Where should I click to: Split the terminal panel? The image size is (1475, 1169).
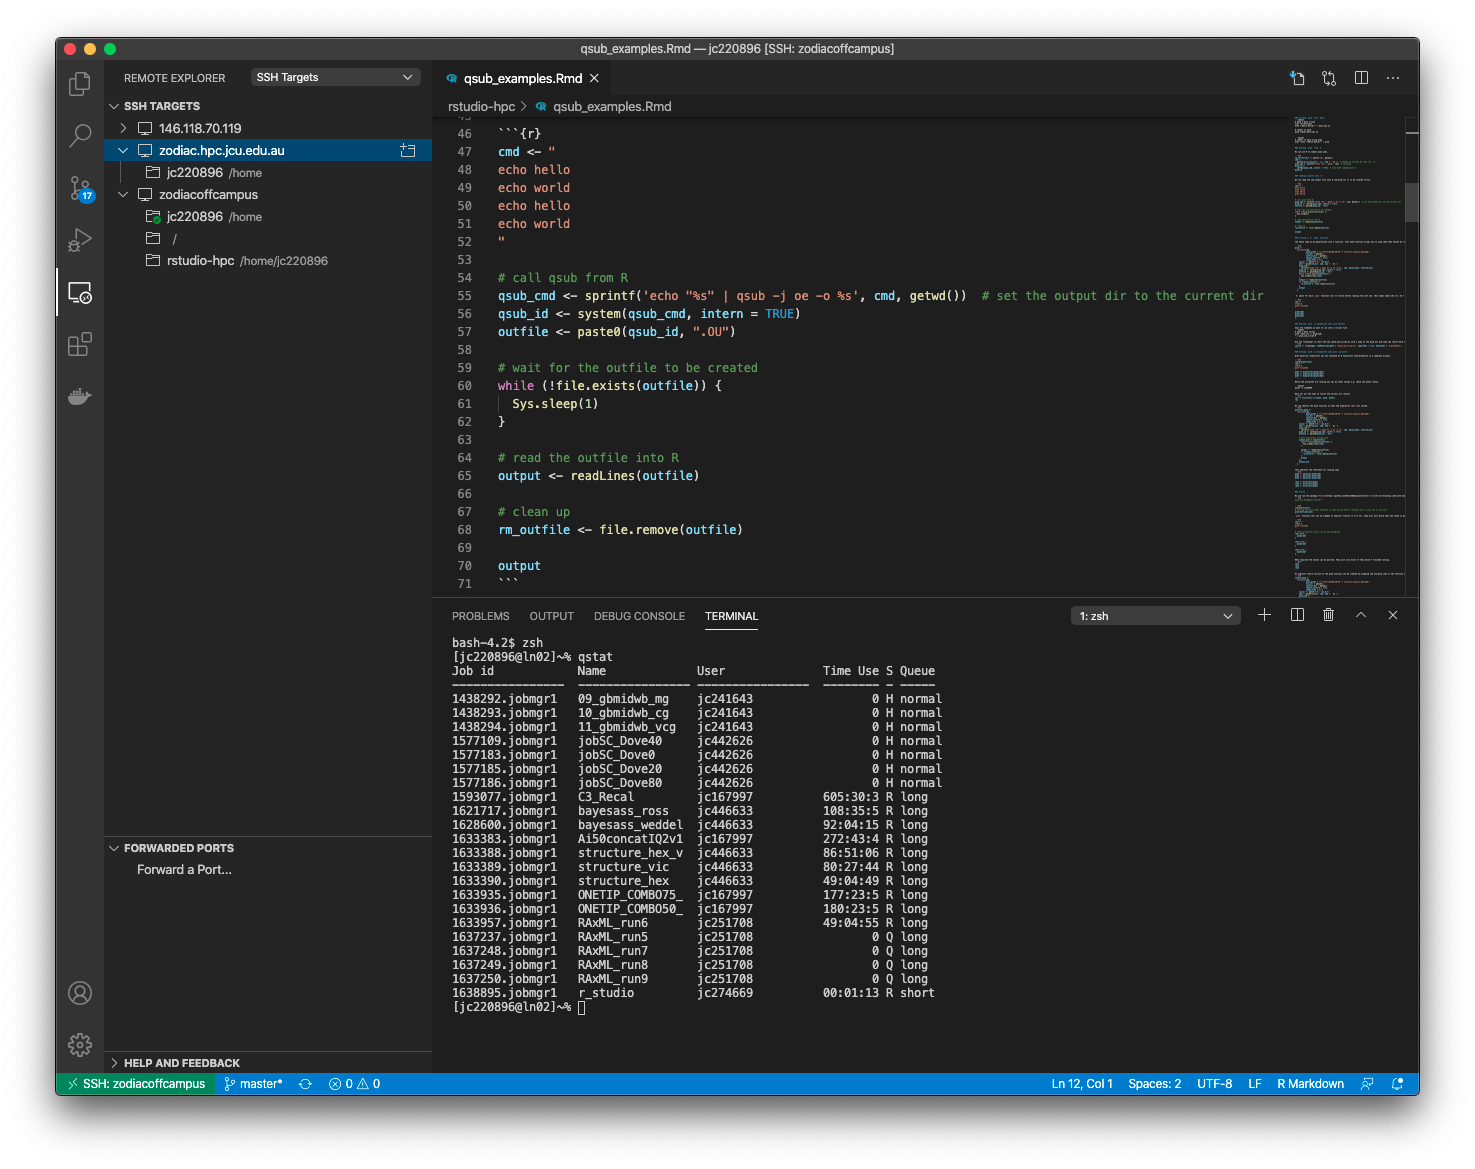1297,615
